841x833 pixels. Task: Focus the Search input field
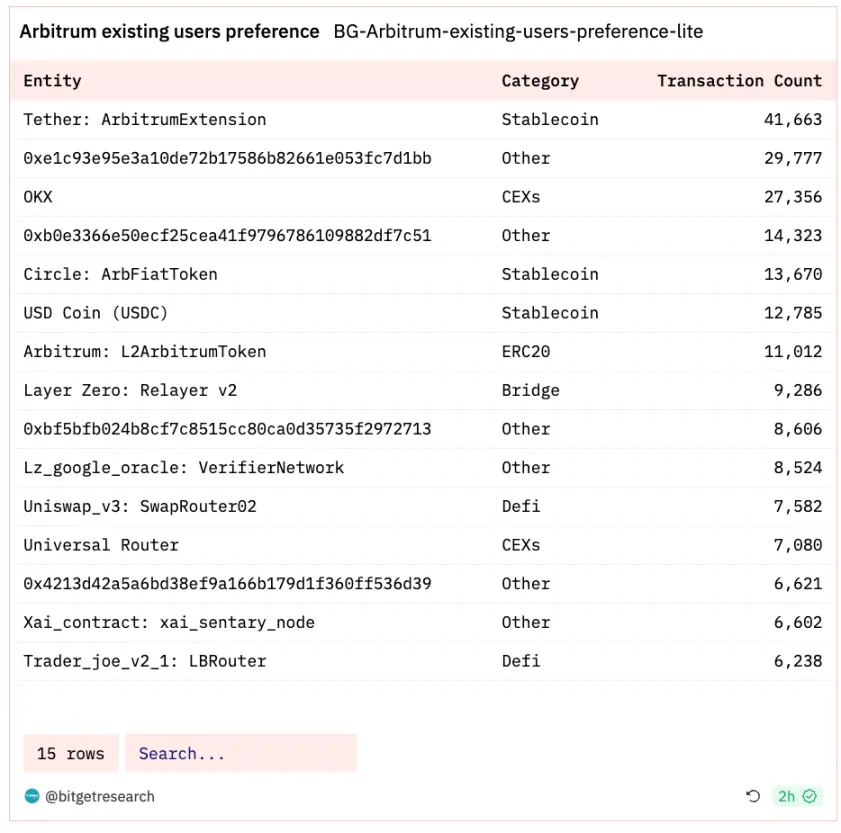point(240,754)
